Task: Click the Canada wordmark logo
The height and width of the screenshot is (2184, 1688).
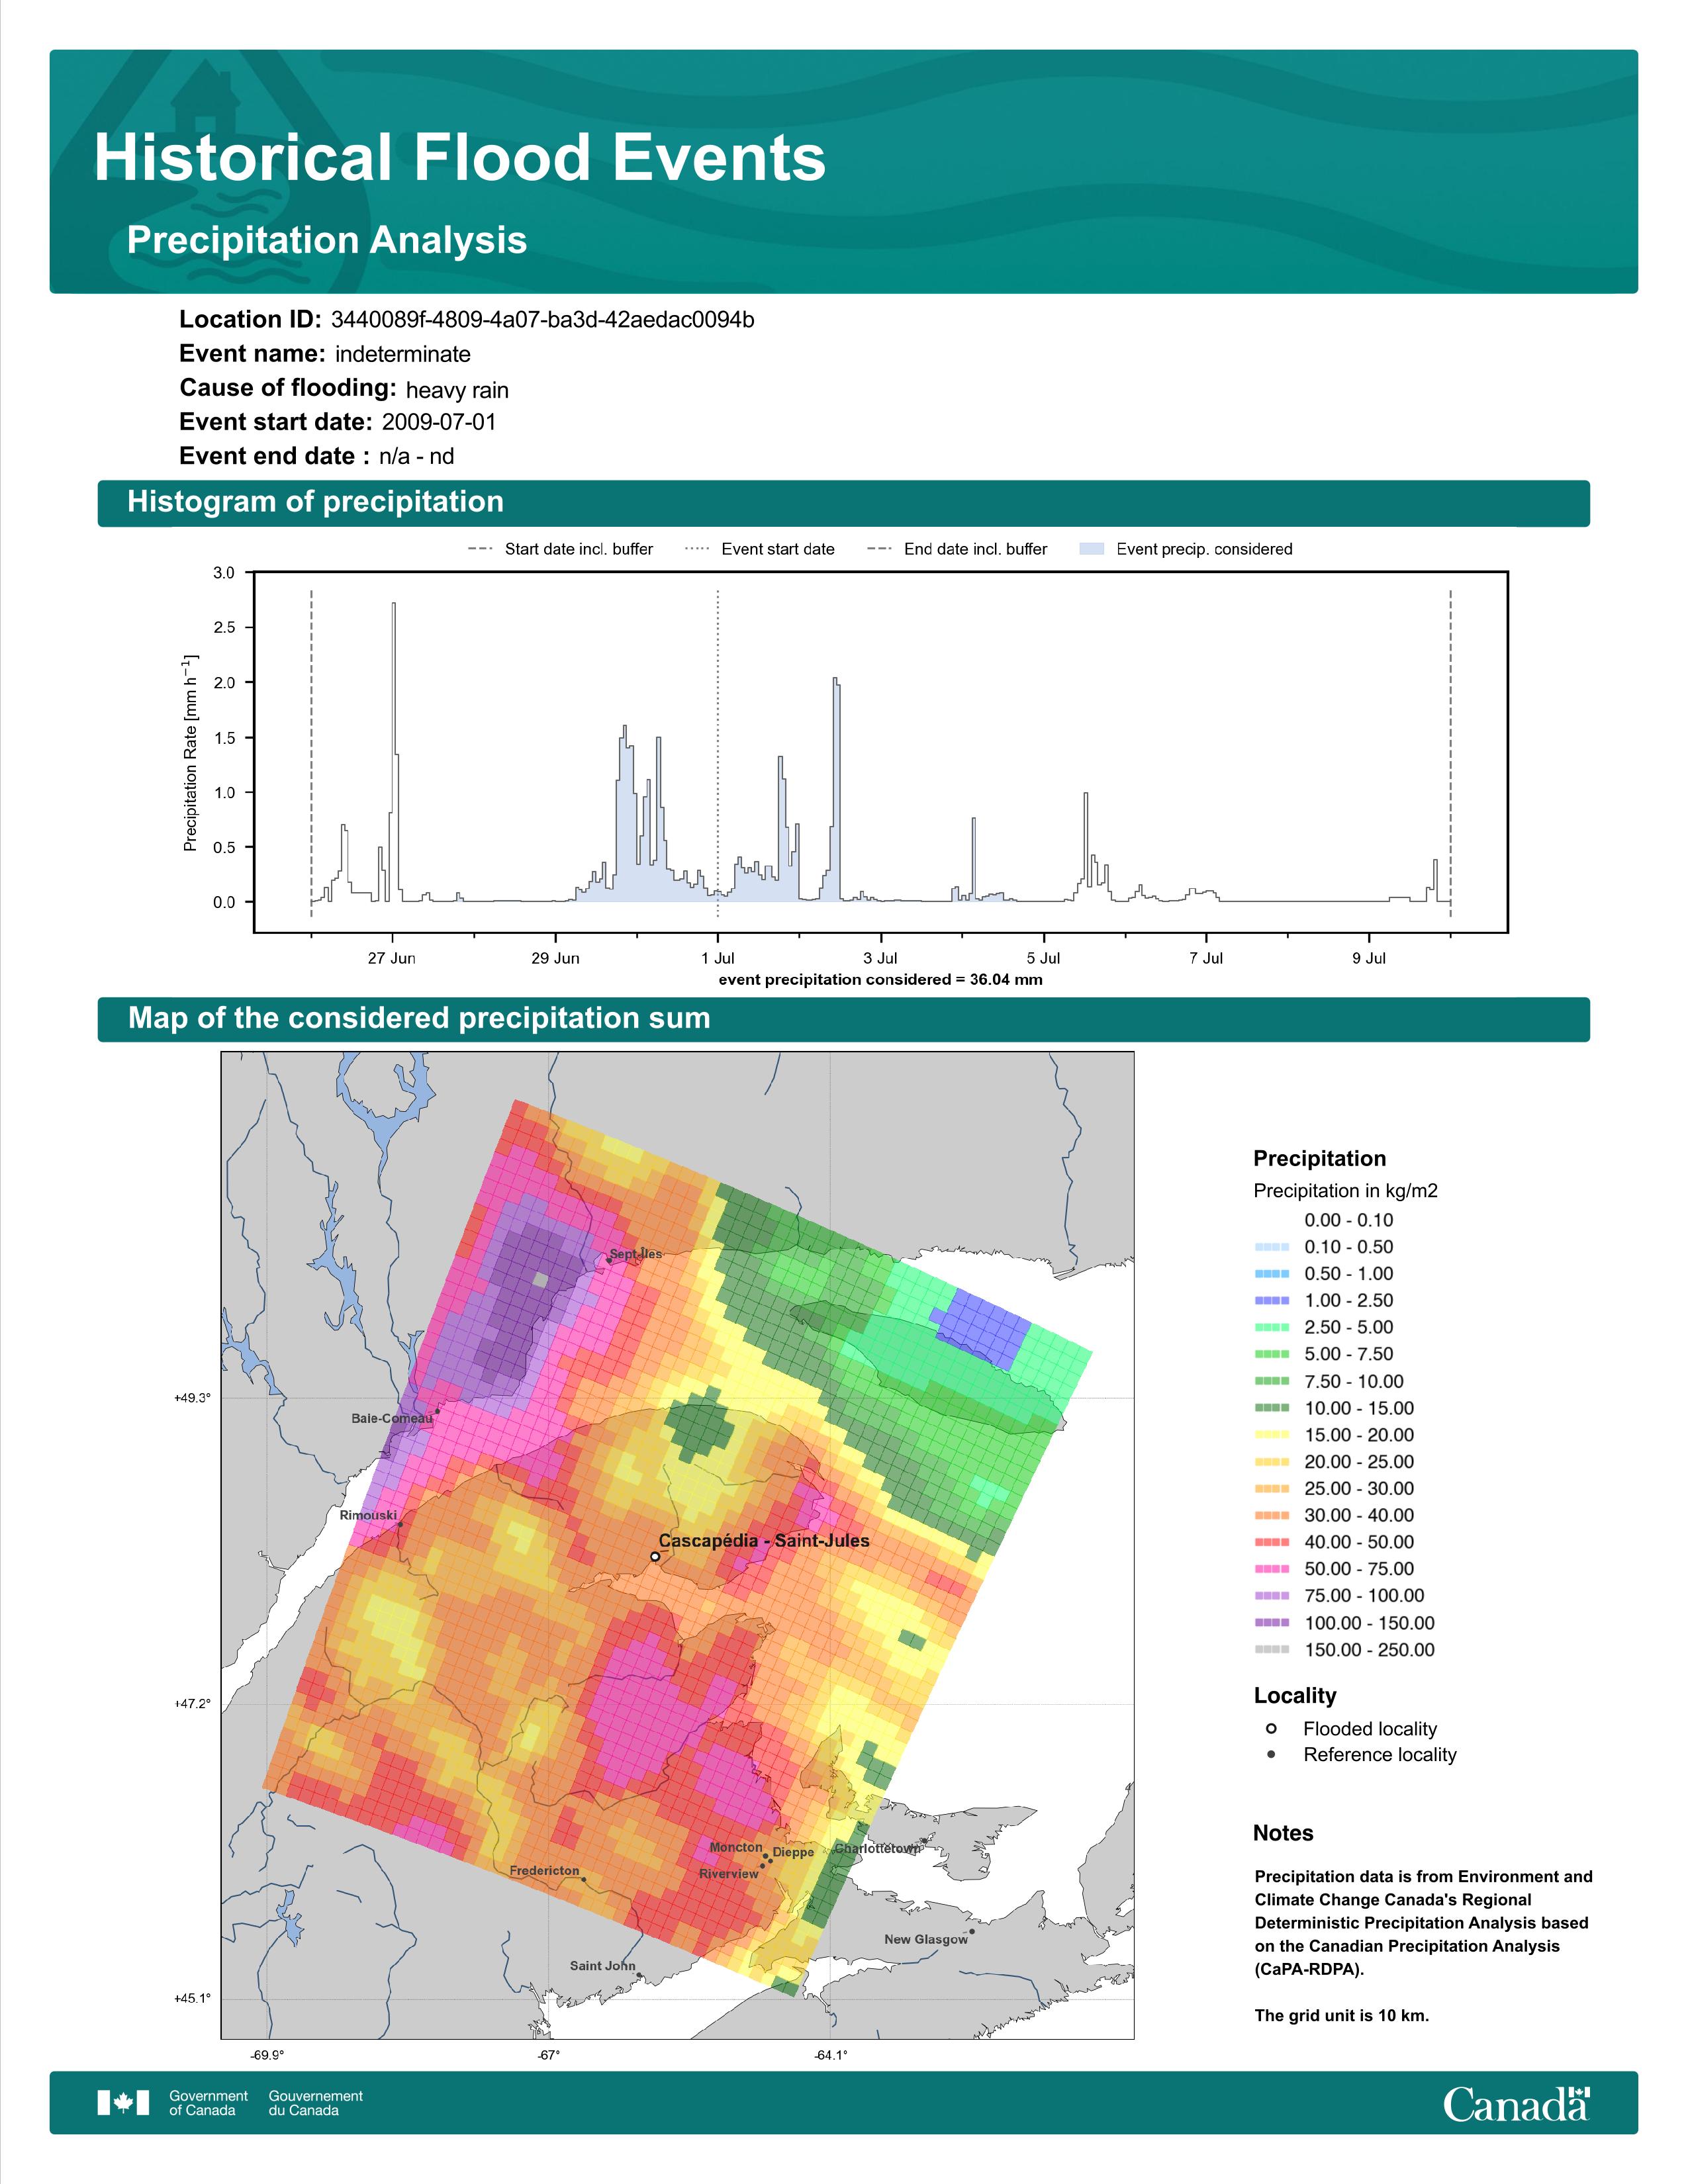Action: (1516, 2103)
